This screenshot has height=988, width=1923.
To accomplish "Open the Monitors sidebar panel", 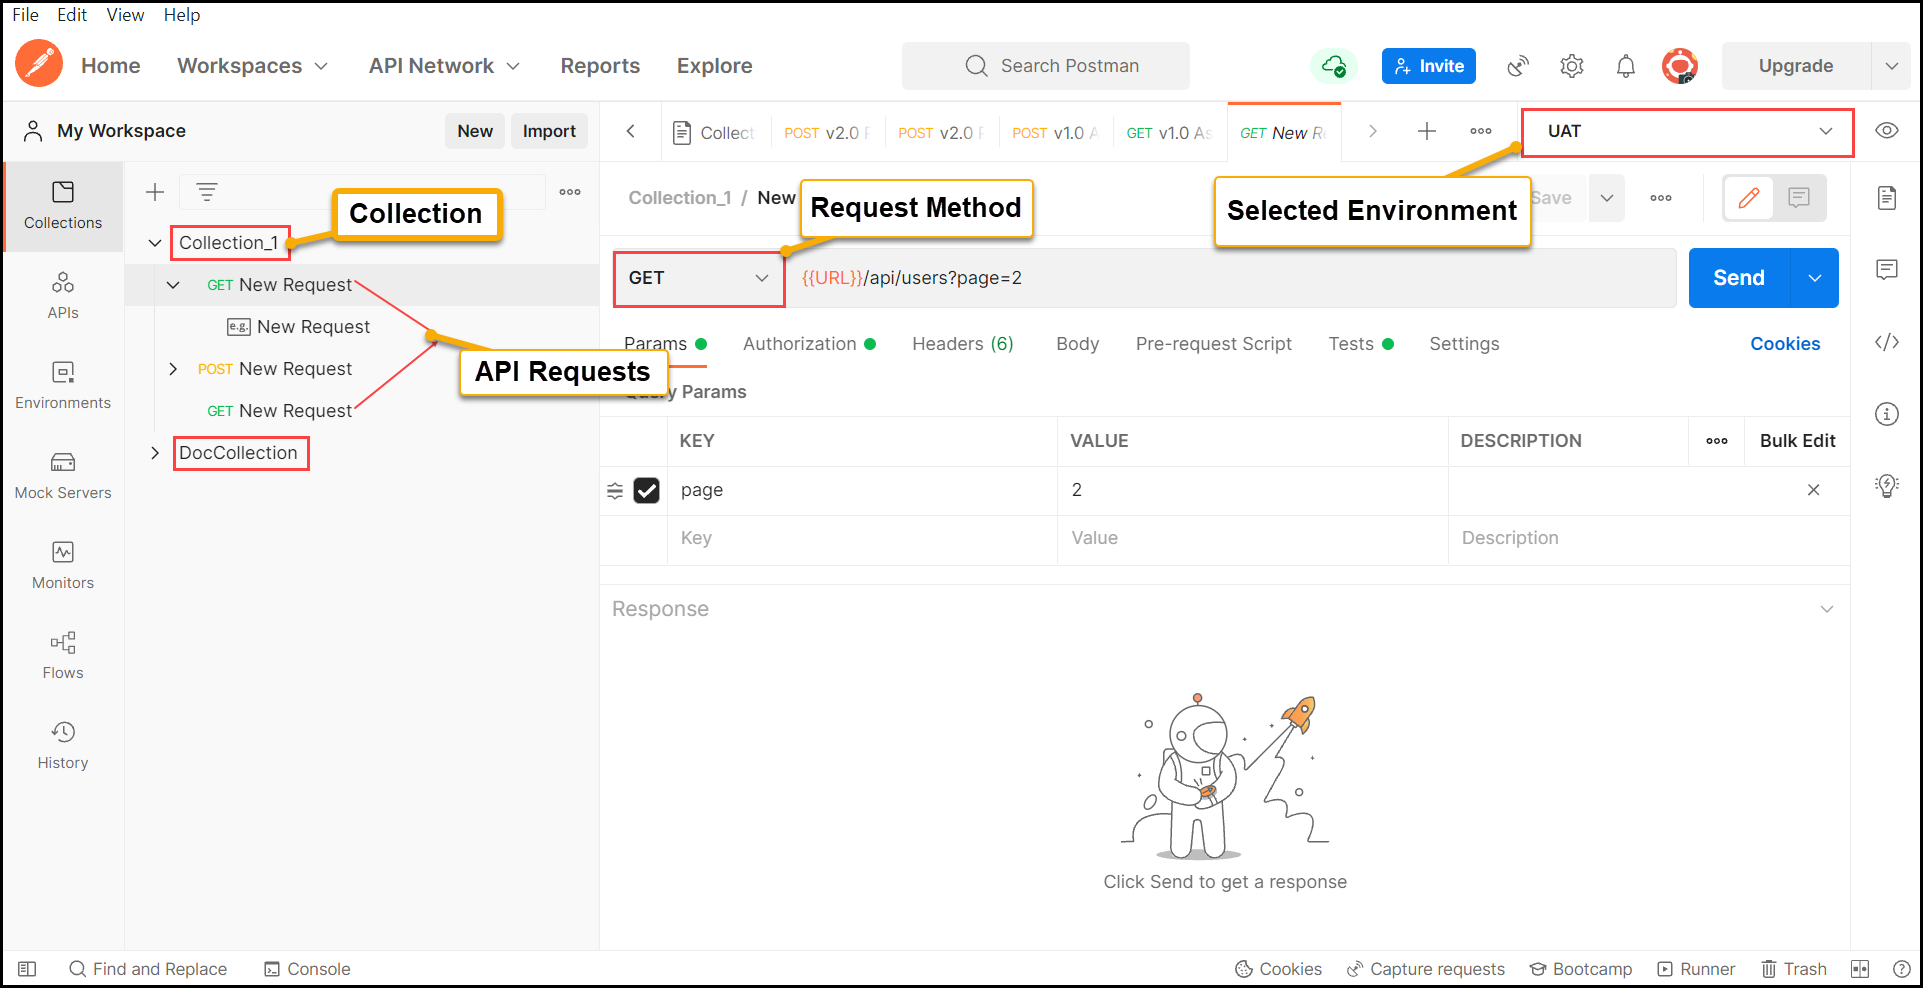I will tap(63, 566).
